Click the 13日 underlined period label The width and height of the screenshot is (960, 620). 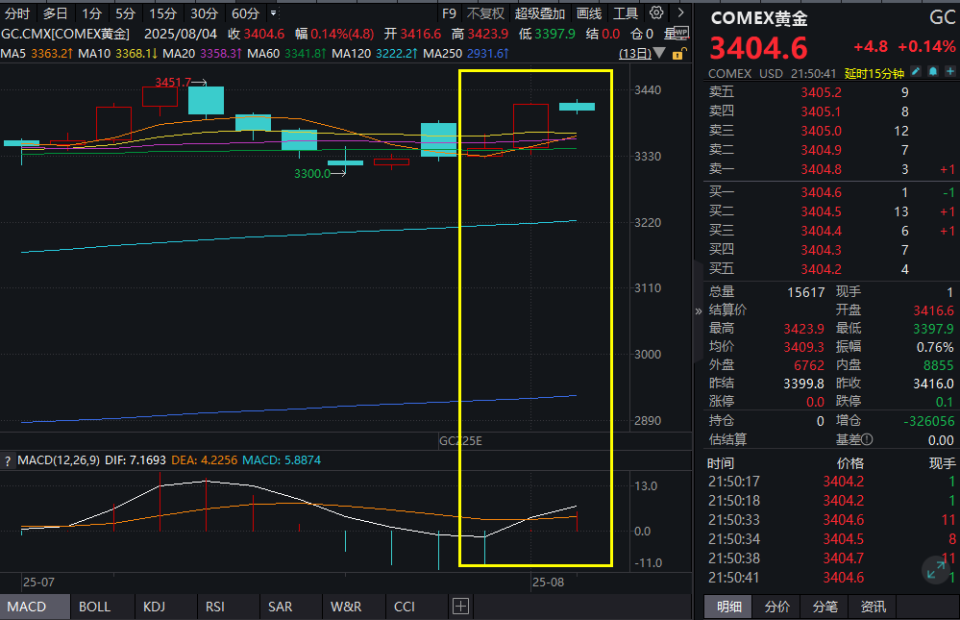point(635,54)
